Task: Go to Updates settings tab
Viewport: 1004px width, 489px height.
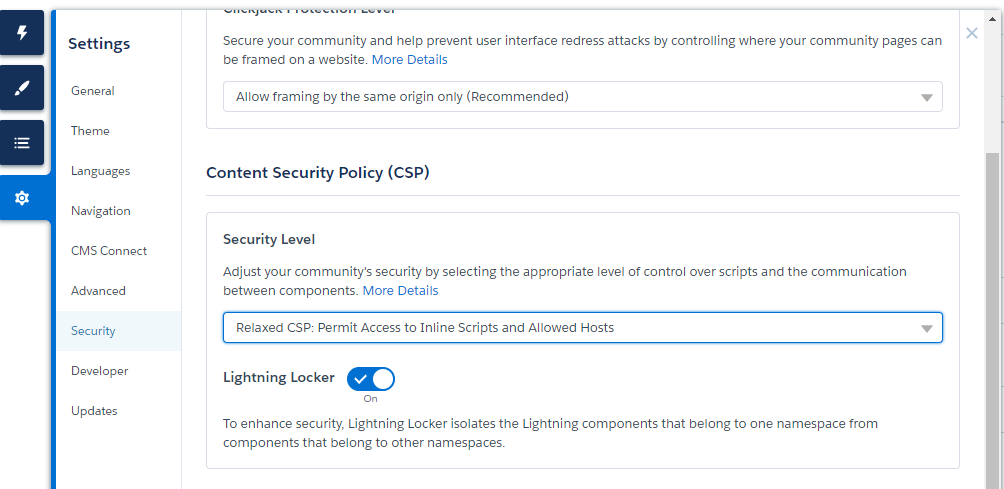Action: coord(94,411)
